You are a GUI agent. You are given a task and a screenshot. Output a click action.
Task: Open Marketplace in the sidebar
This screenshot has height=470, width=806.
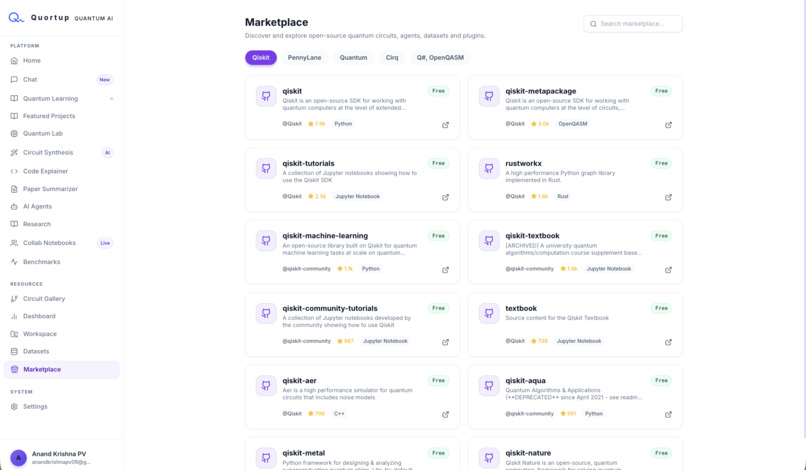[x=62, y=370]
